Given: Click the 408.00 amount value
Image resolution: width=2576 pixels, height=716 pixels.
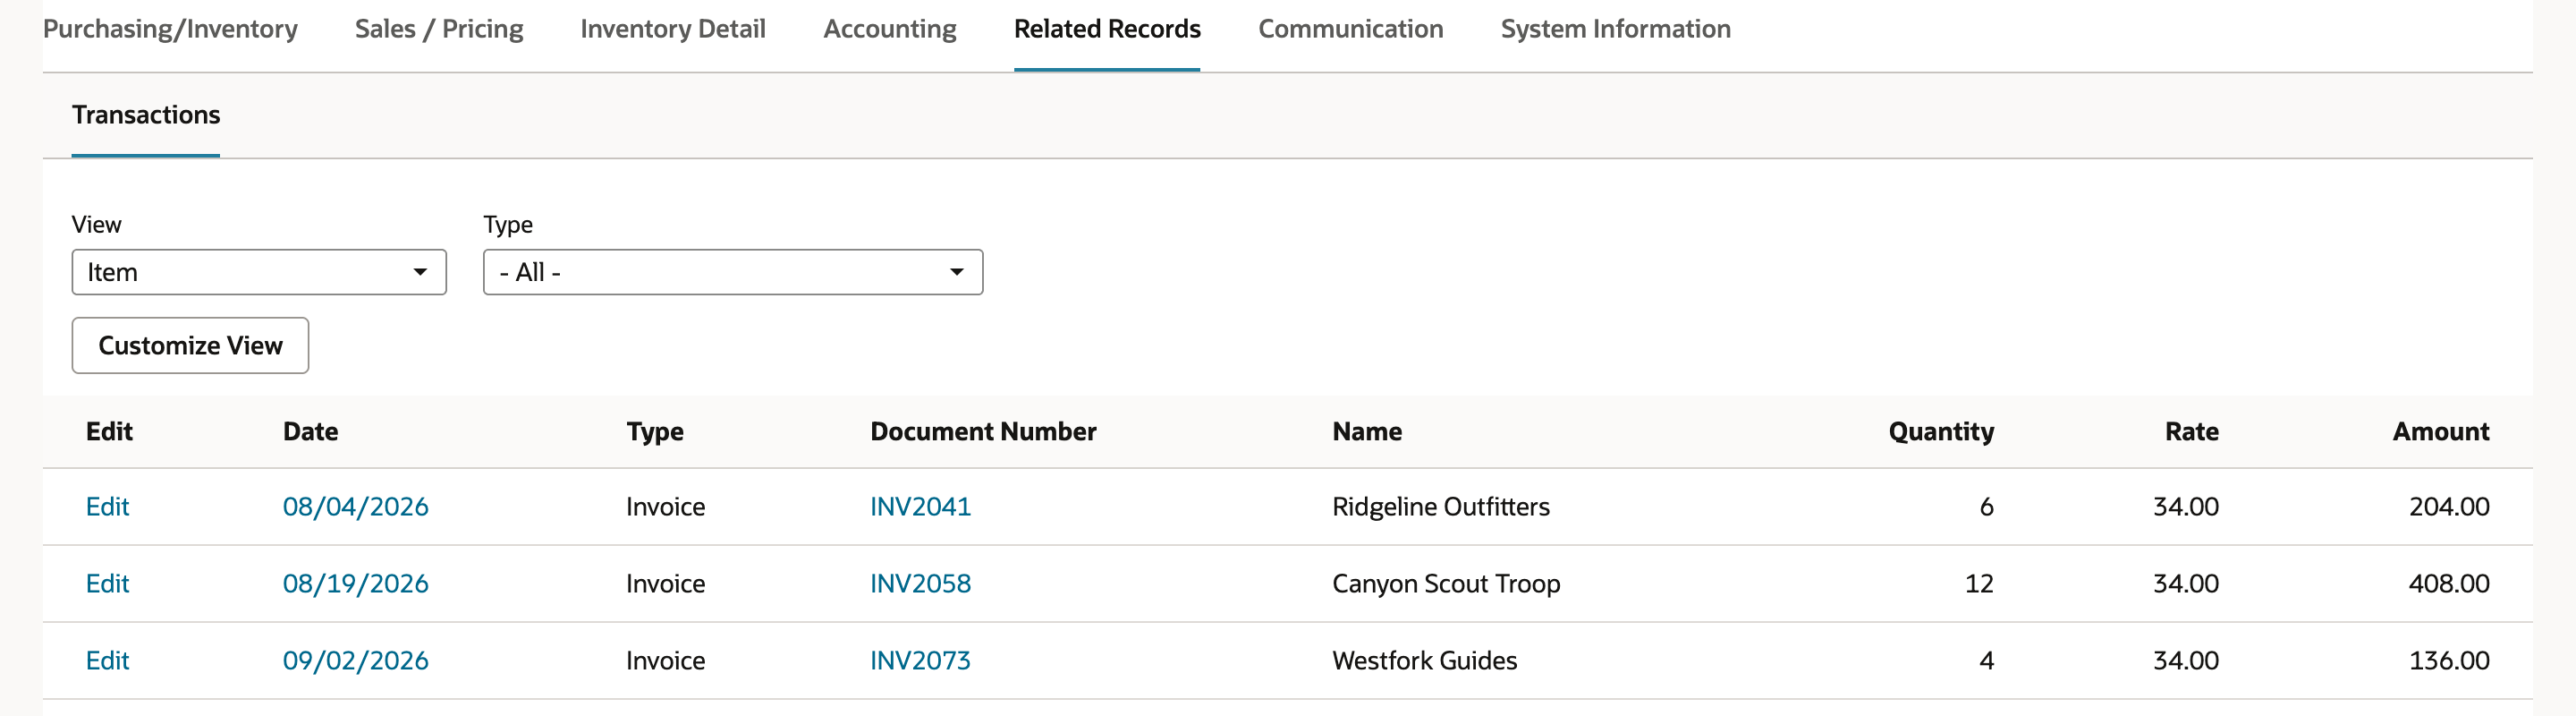Looking at the screenshot, I should point(2449,584).
